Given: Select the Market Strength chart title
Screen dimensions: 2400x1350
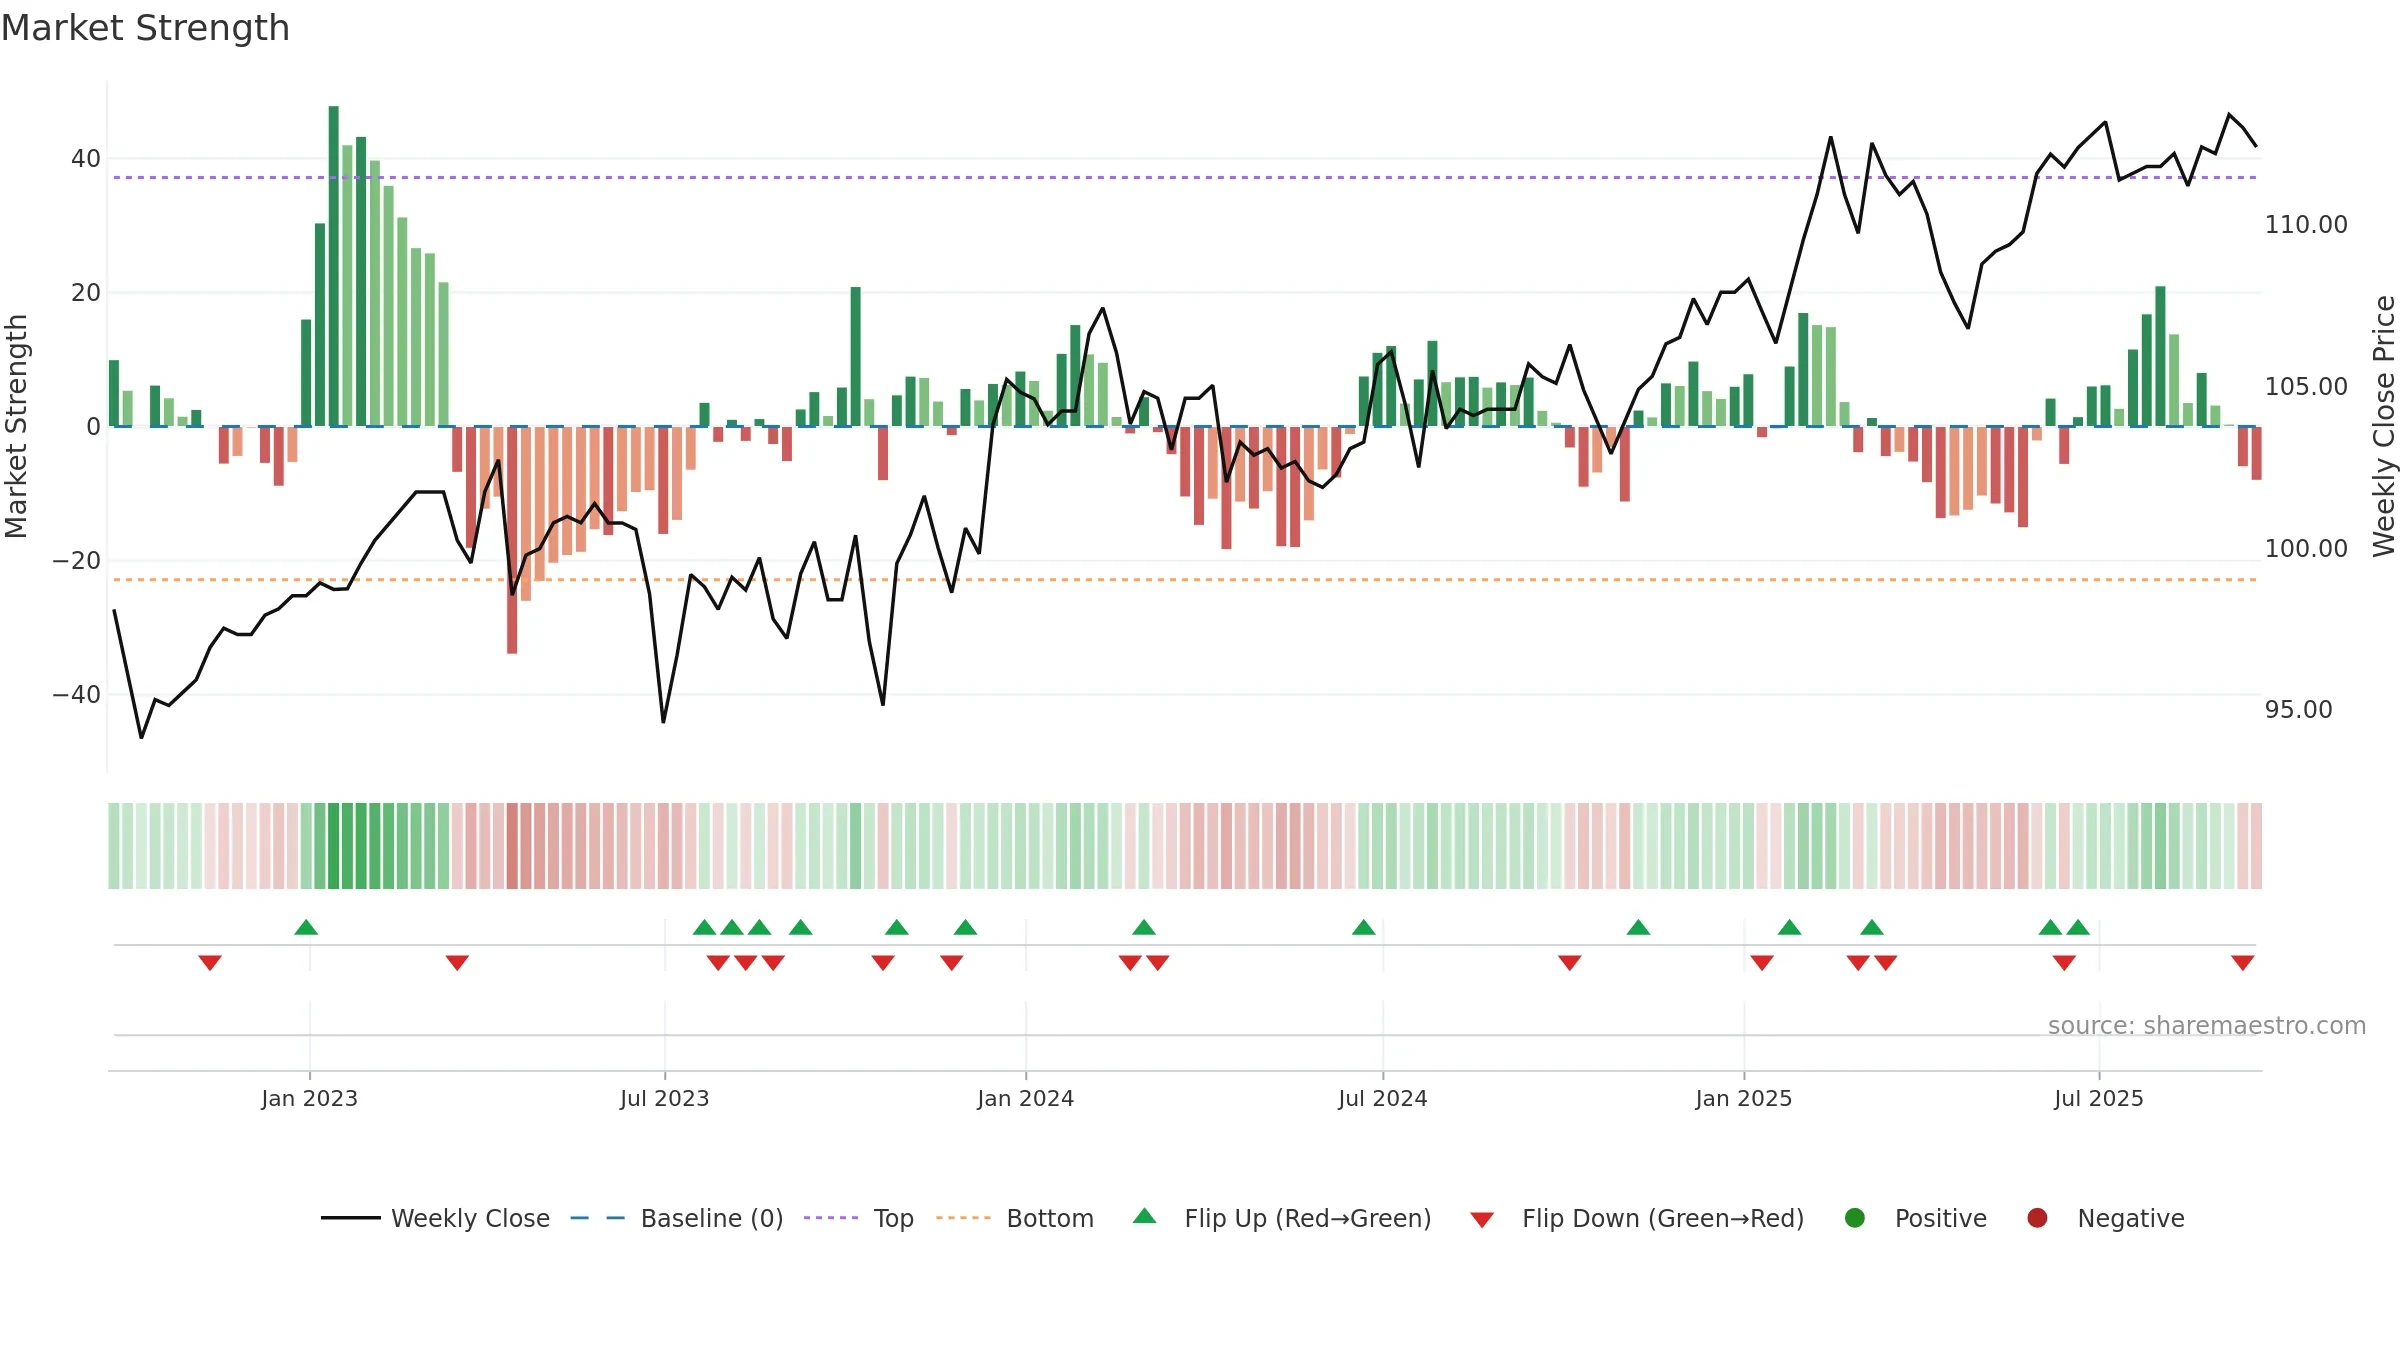Looking at the screenshot, I should (145, 28).
